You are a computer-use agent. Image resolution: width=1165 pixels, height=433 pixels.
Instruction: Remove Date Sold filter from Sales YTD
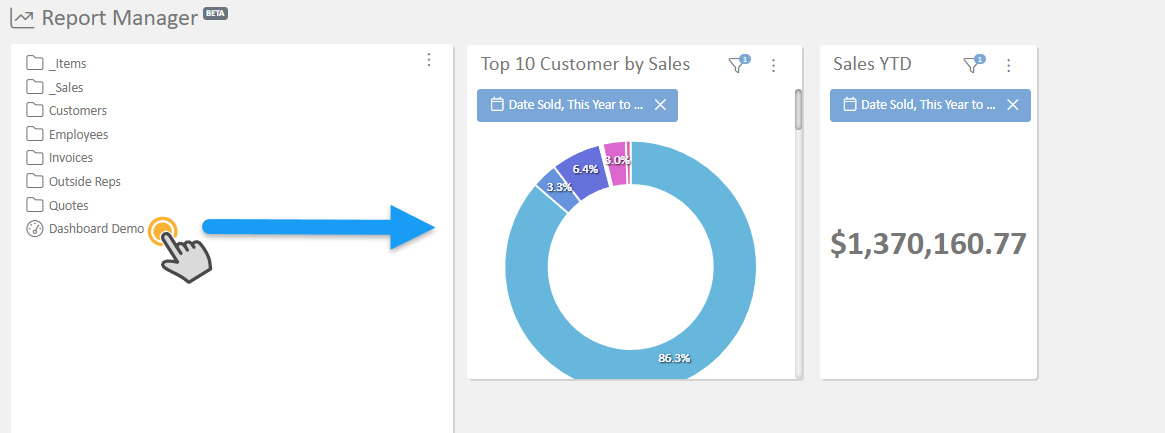[1013, 105]
